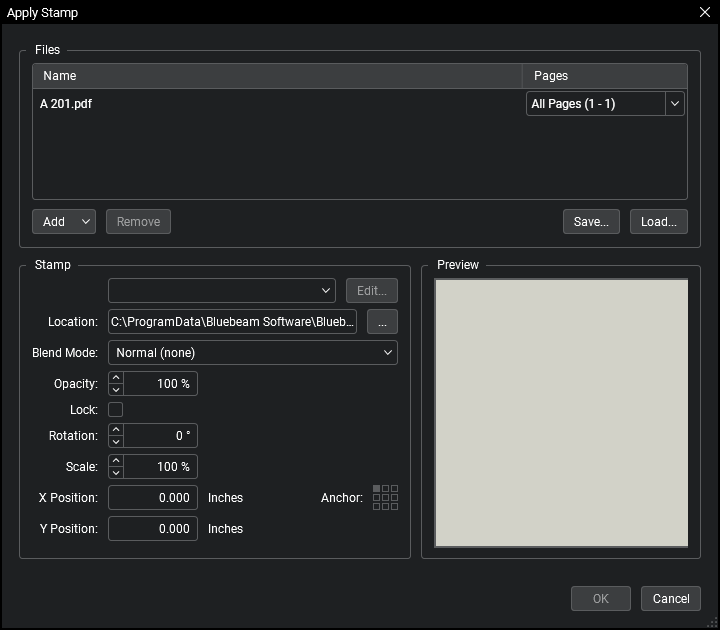Select the top-left Anchor grid position
The image size is (720, 630).
coord(377,489)
